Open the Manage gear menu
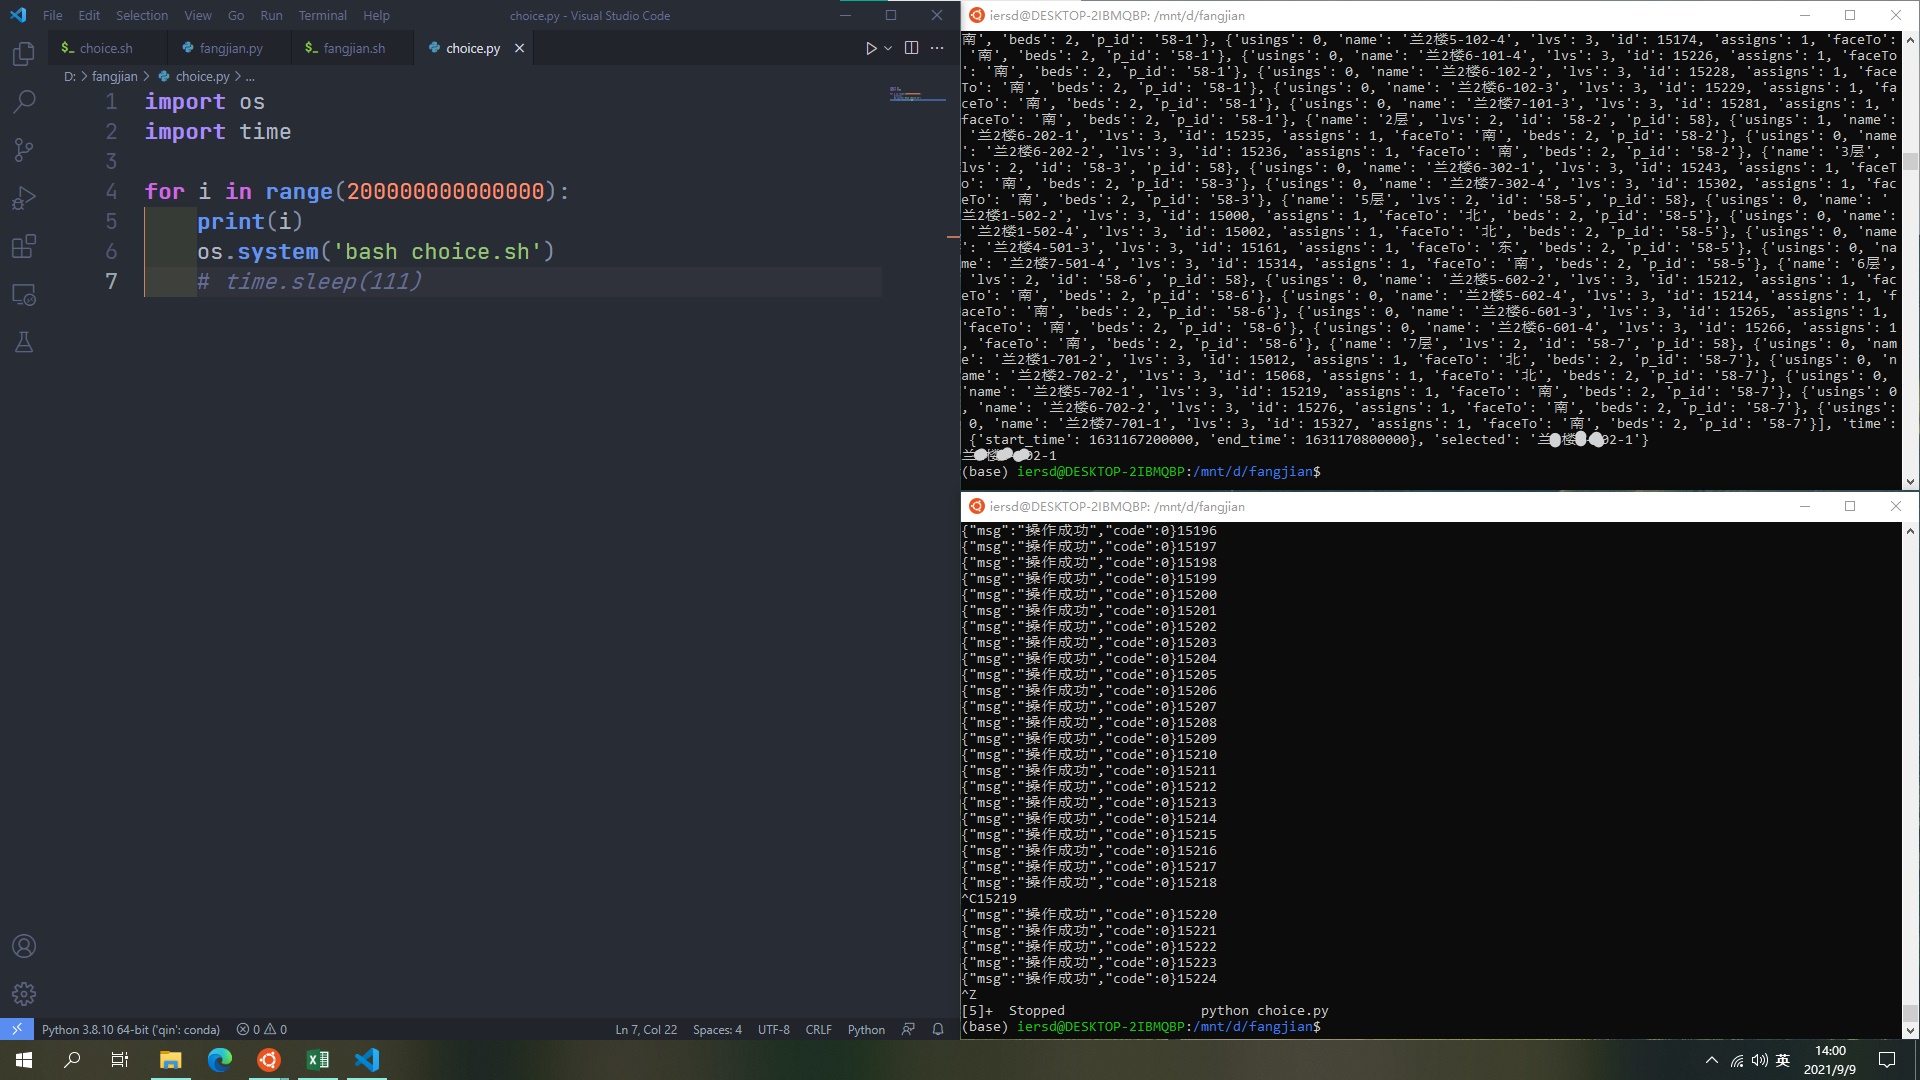 24,994
